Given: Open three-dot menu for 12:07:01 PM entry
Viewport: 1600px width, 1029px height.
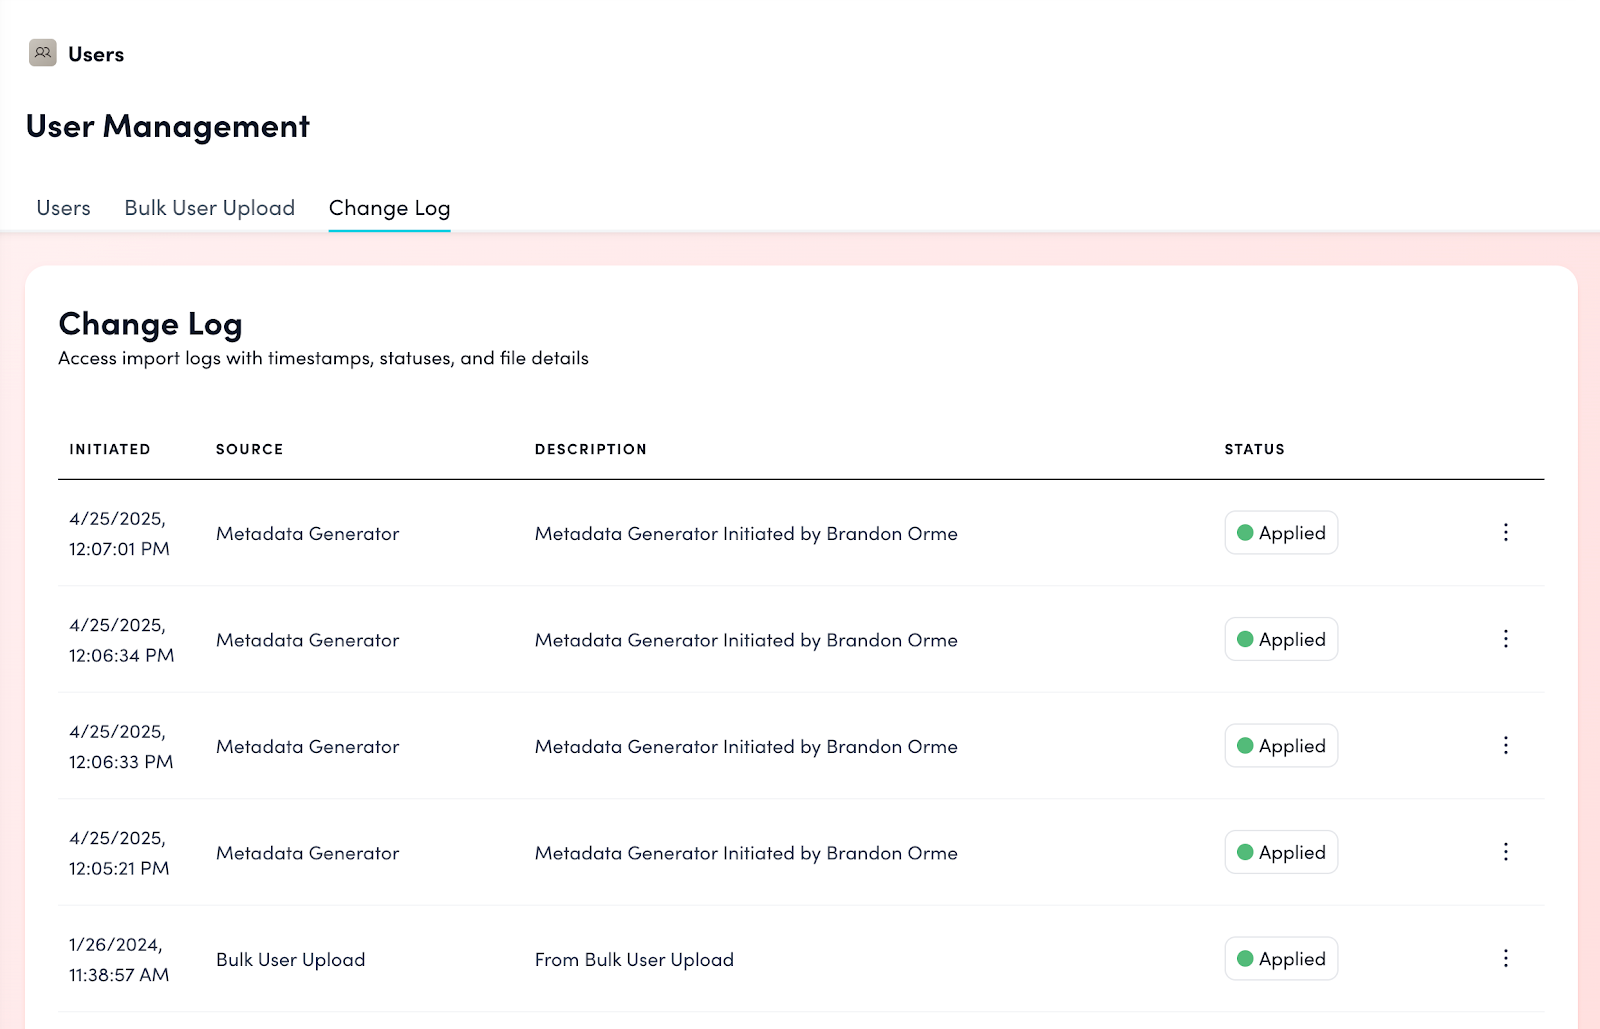Looking at the screenshot, I should (x=1505, y=533).
